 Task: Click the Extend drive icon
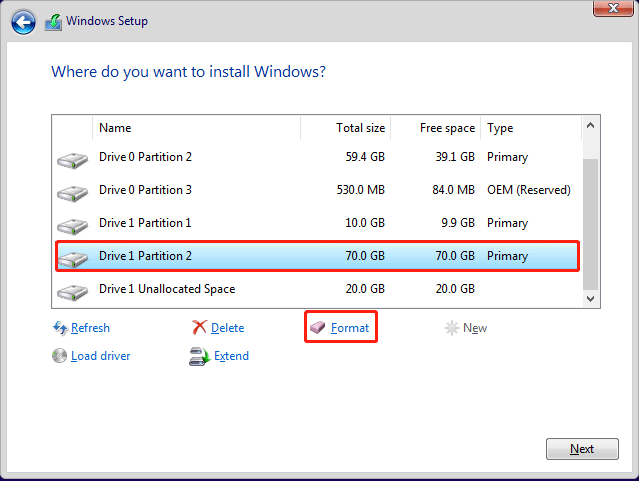click(x=199, y=356)
